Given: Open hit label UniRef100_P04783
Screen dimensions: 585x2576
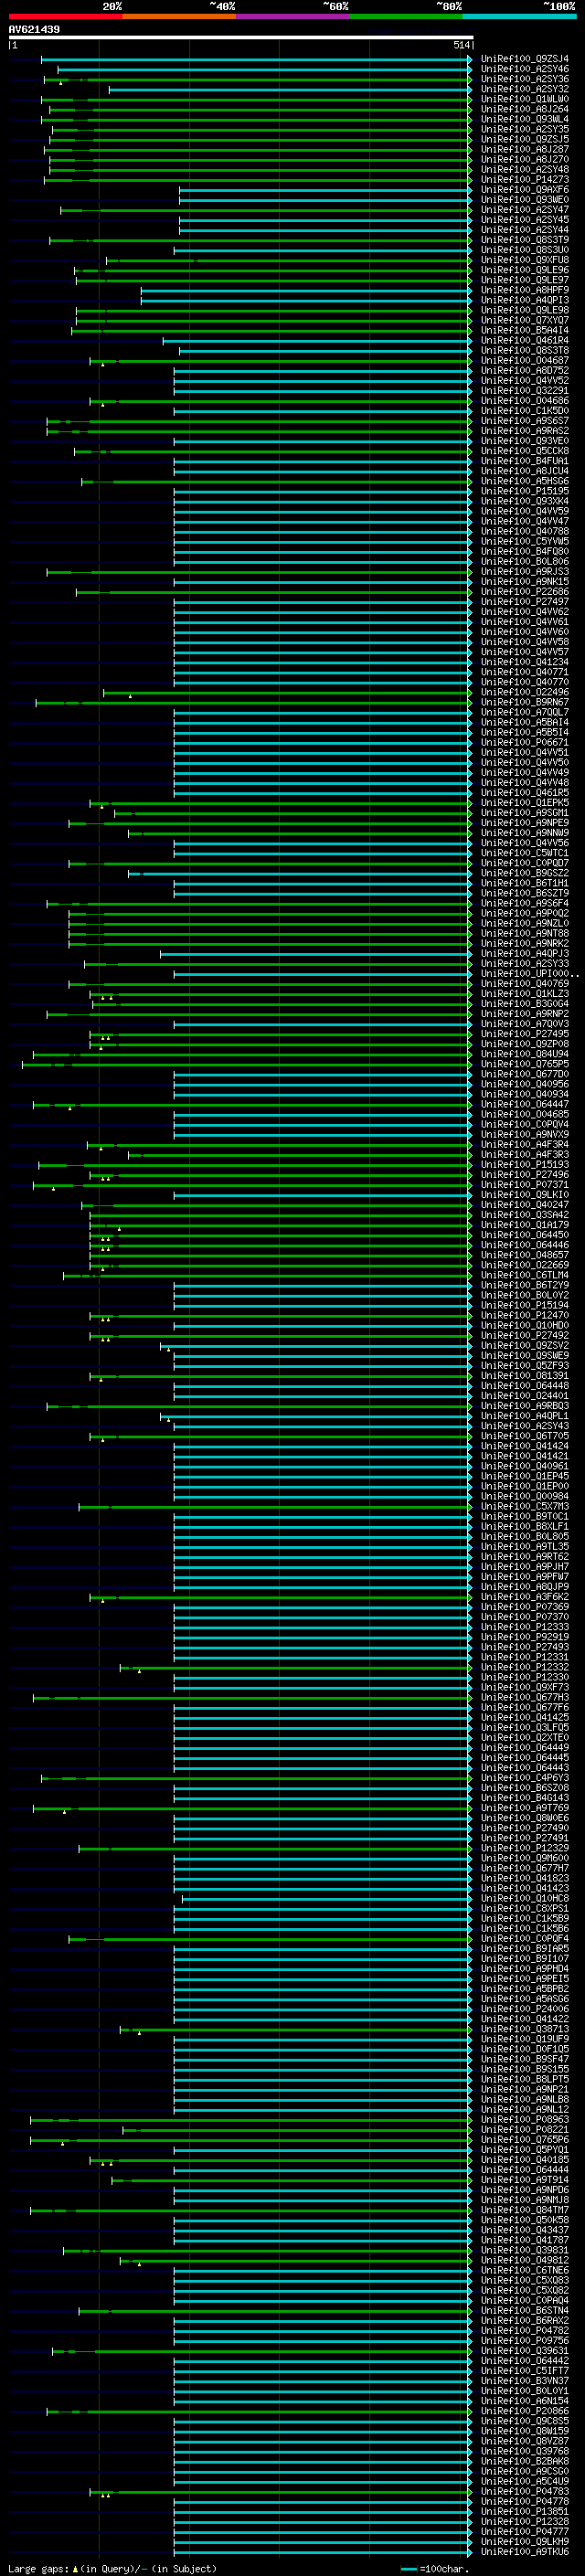Looking at the screenshot, I should pos(524,2492).
